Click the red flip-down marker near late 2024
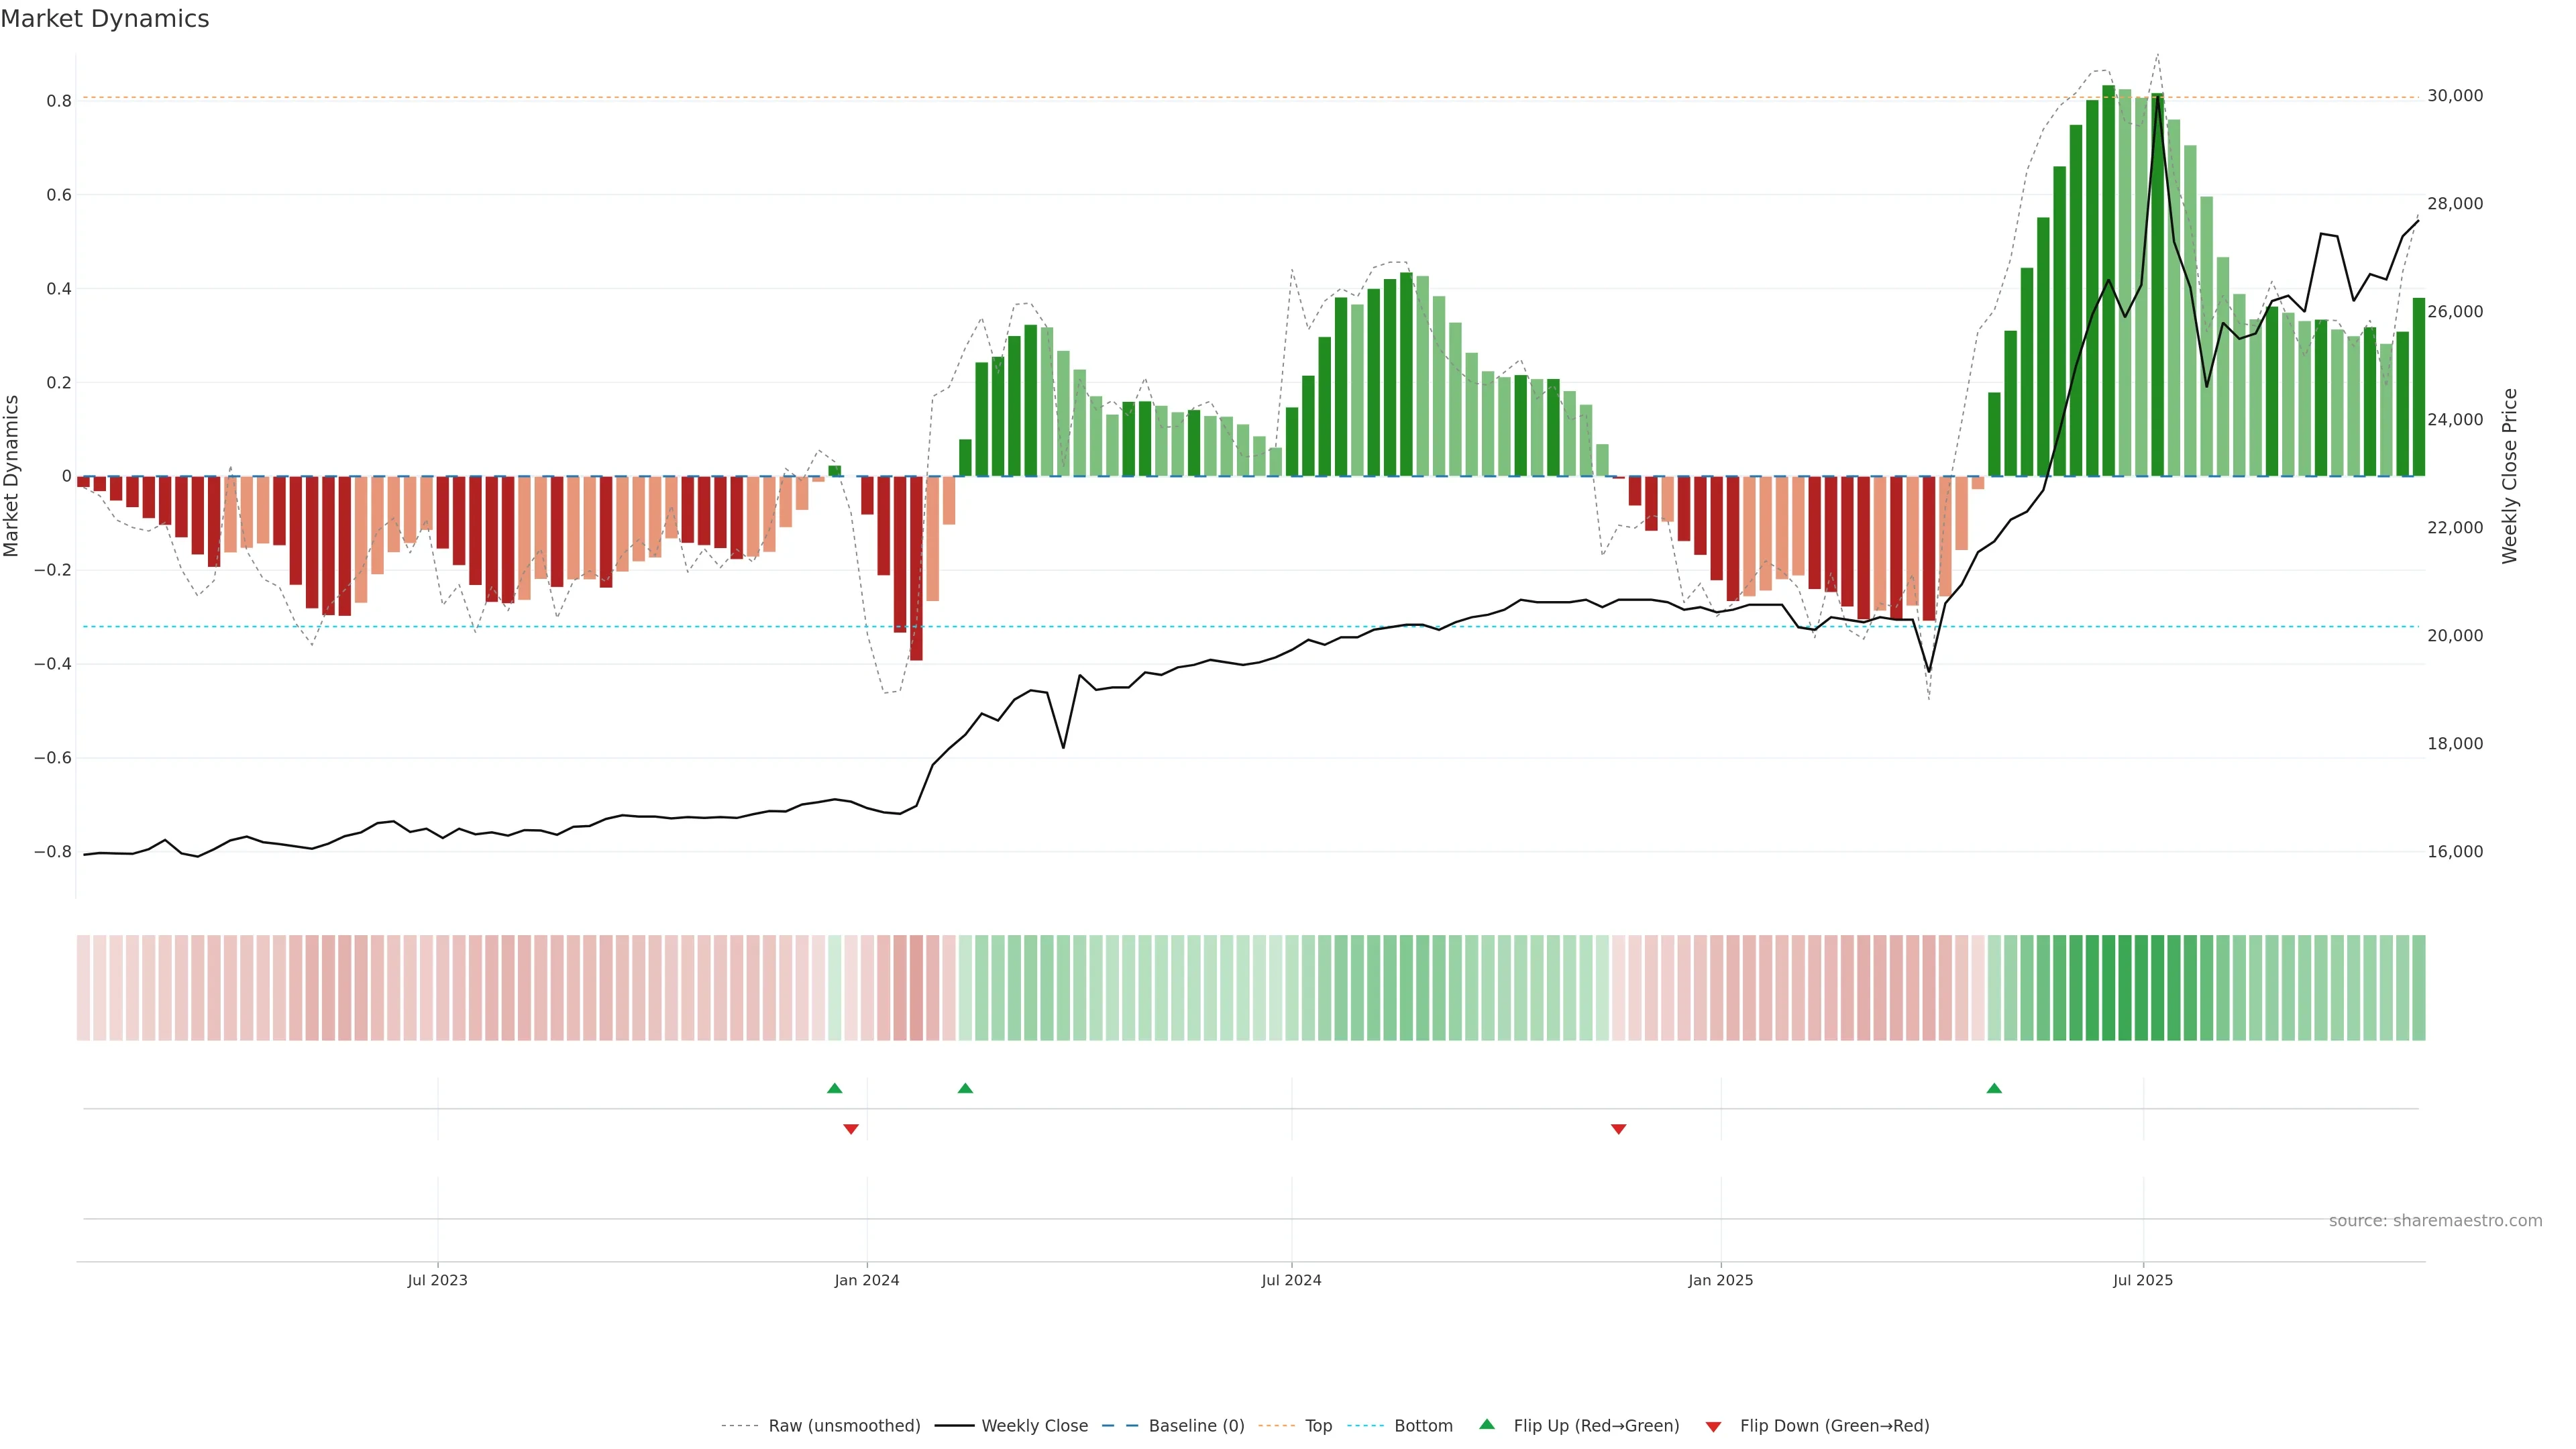Image resolution: width=2576 pixels, height=1449 pixels. [x=1618, y=1129]
